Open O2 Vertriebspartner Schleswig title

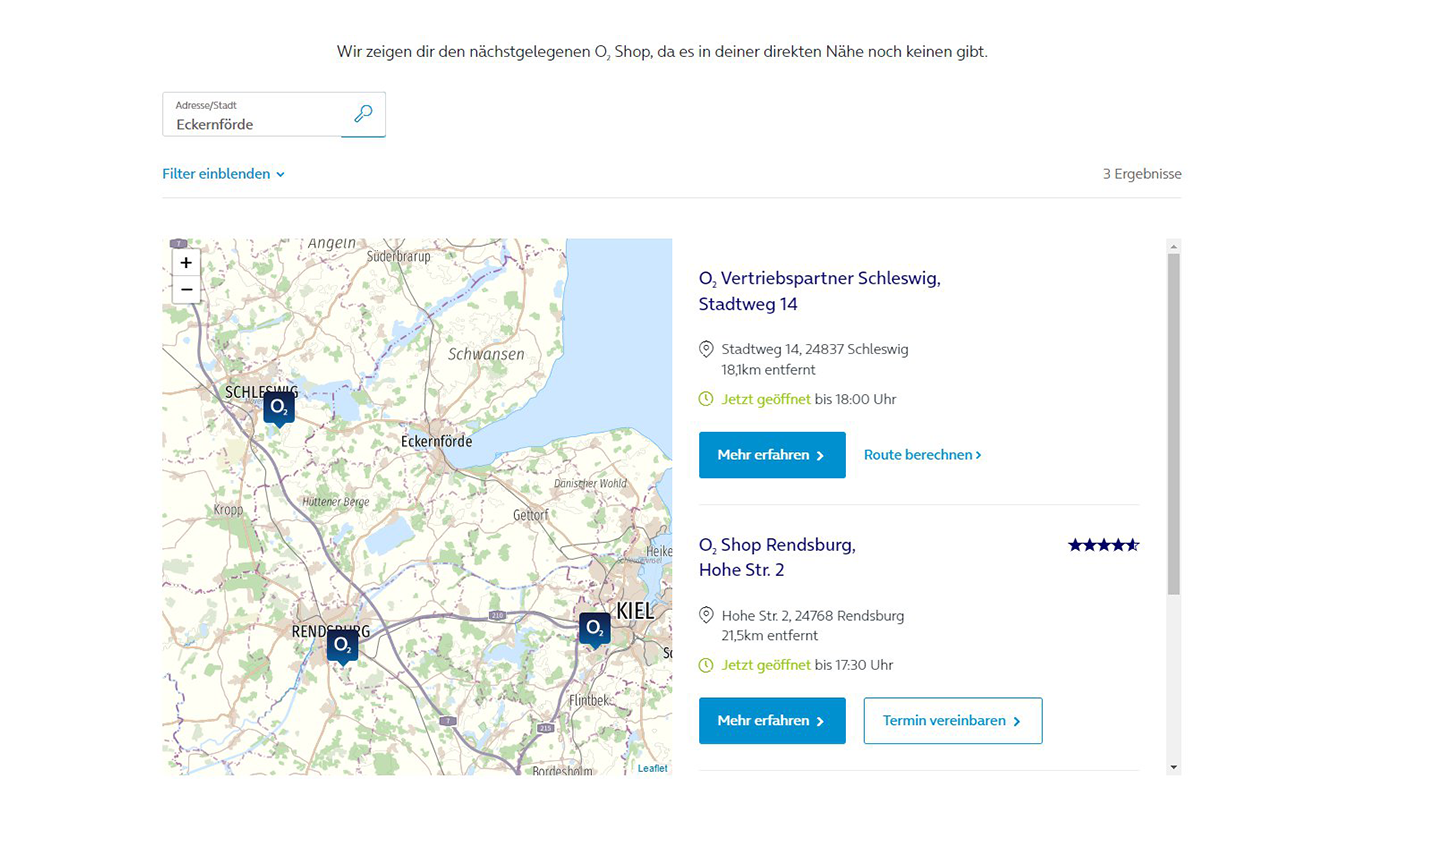[820, 291]
